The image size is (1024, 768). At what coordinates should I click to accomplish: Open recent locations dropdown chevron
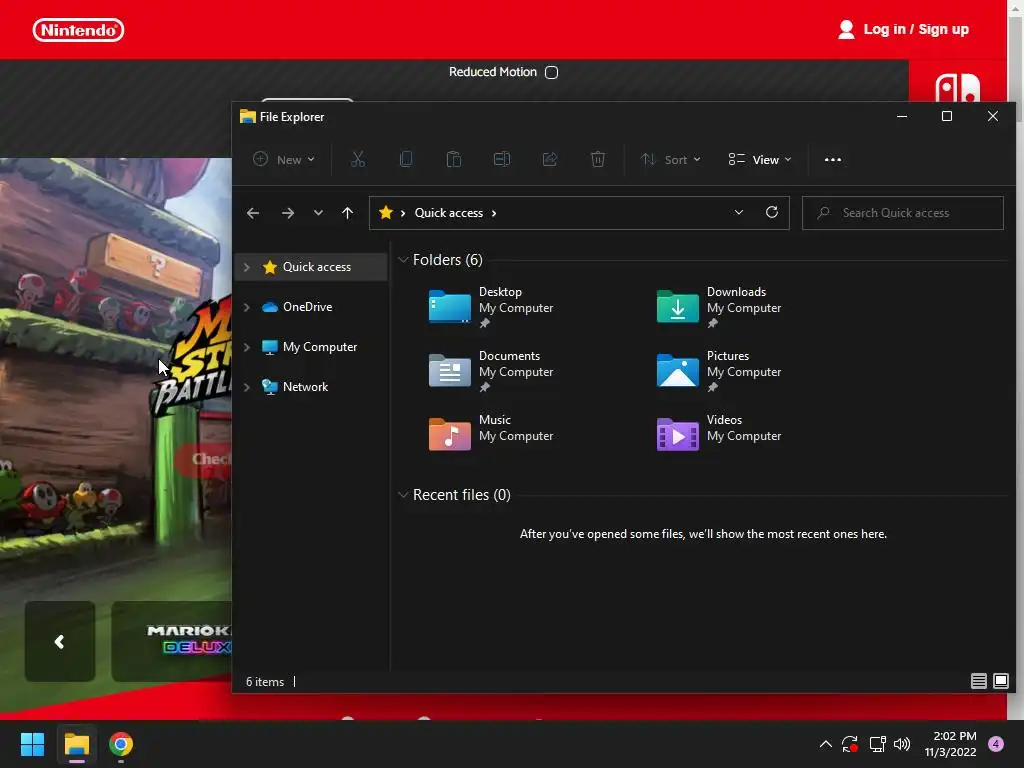point(318,213)
